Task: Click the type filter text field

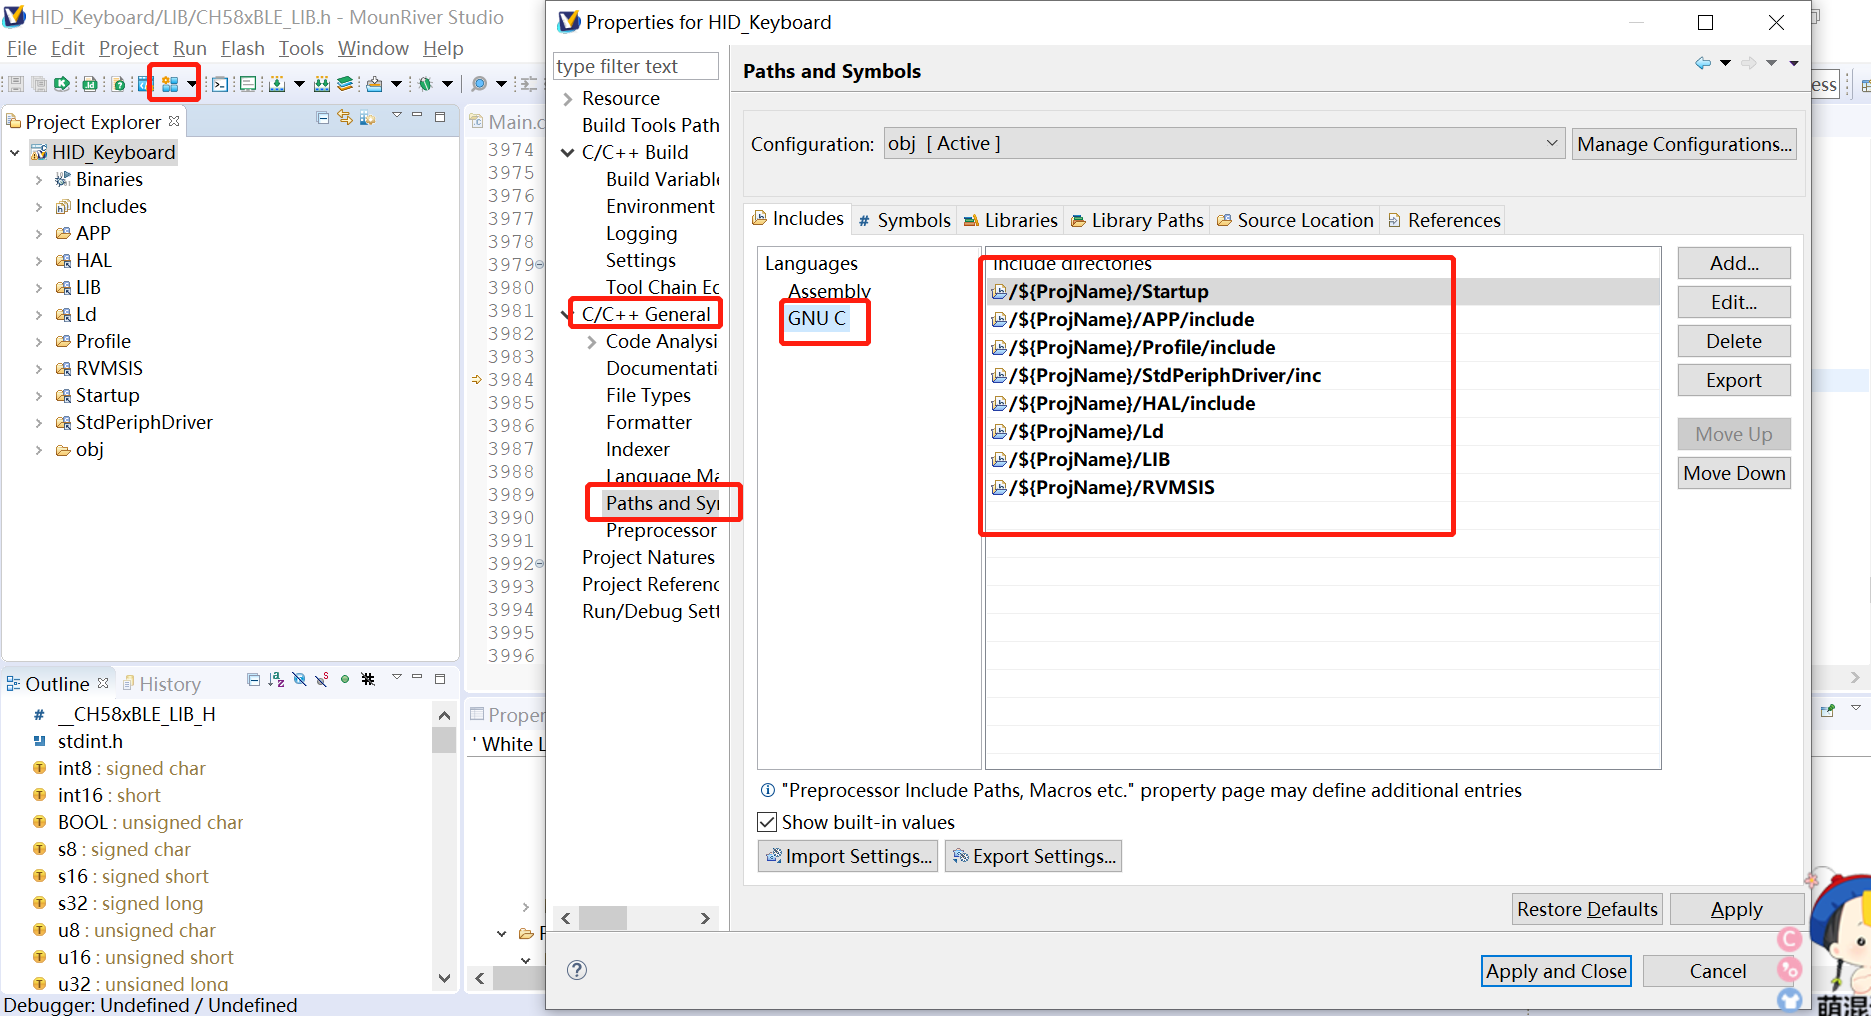Action: click(635, 66)
